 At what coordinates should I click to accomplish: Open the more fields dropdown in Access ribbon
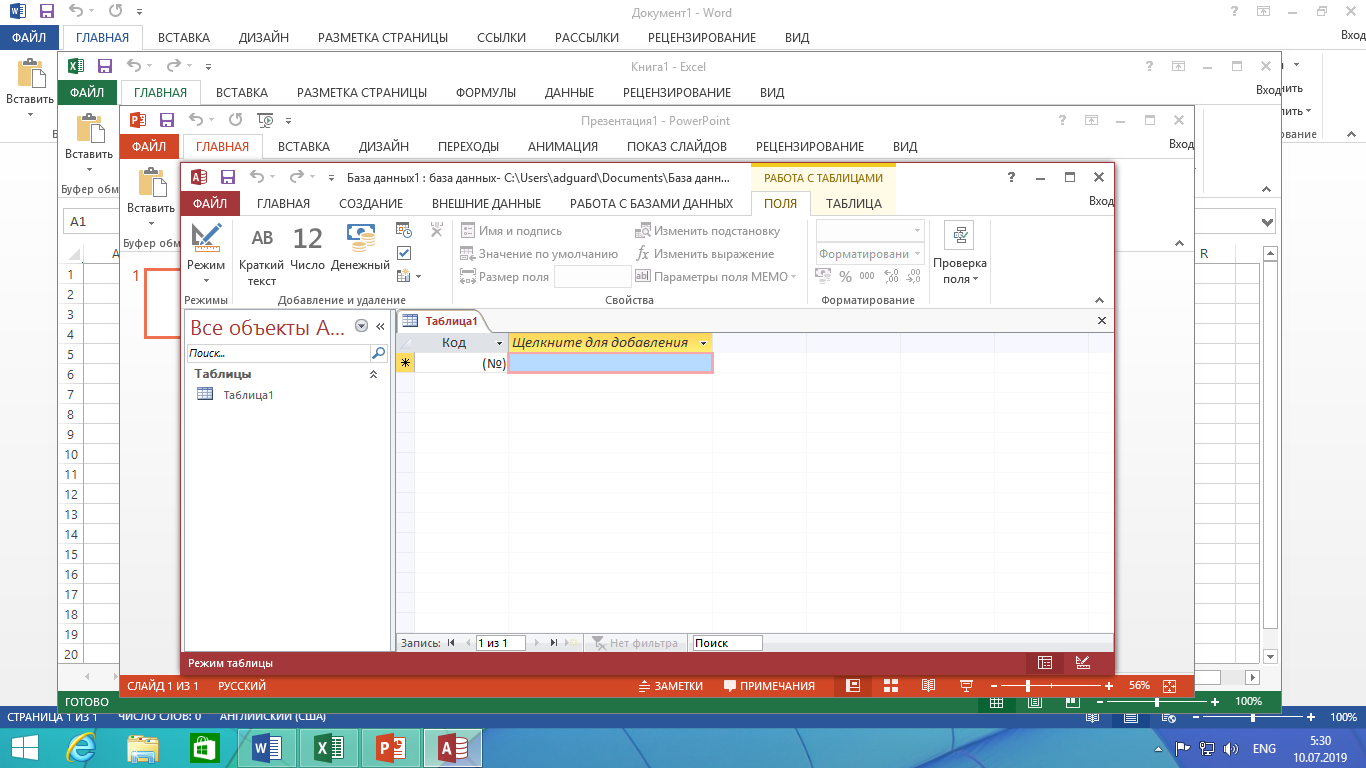click(x=409, y=276)
